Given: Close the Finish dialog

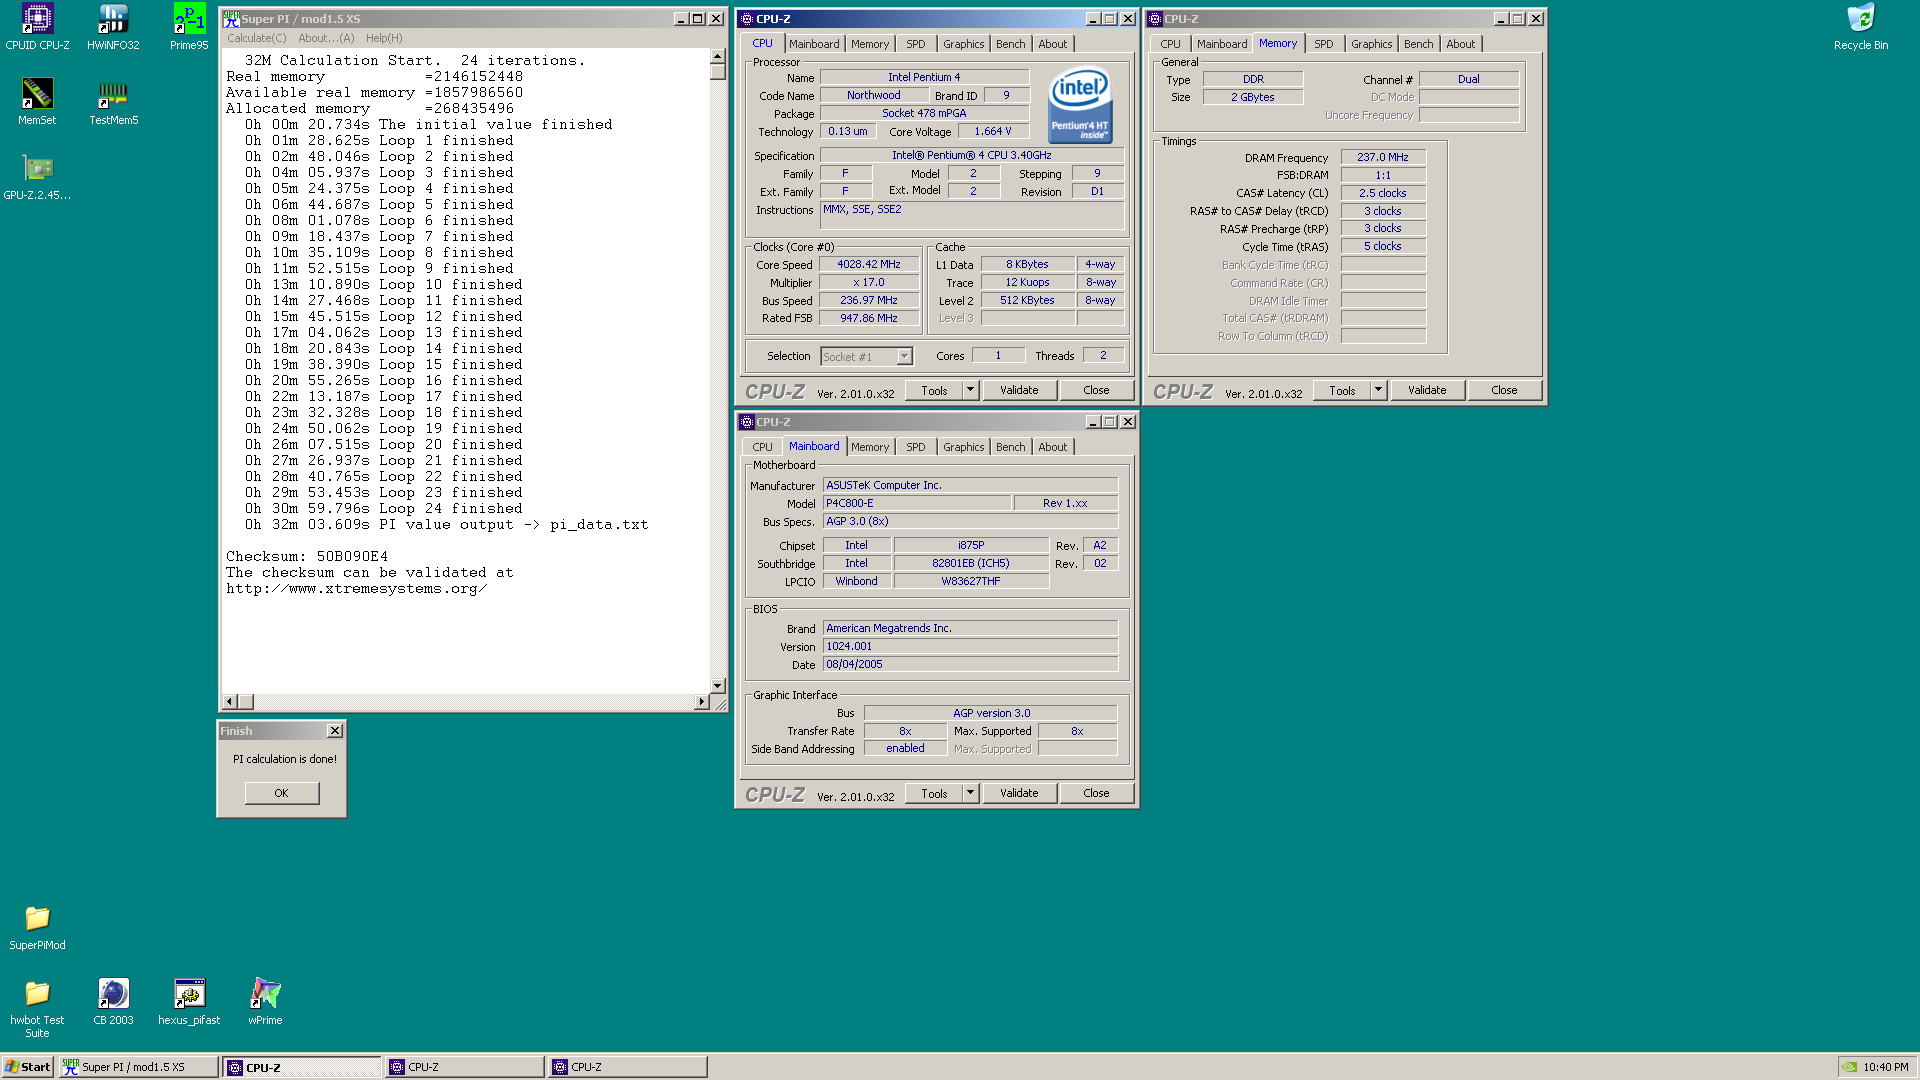Looking at the screenshot, I should [x=335, y=731].
